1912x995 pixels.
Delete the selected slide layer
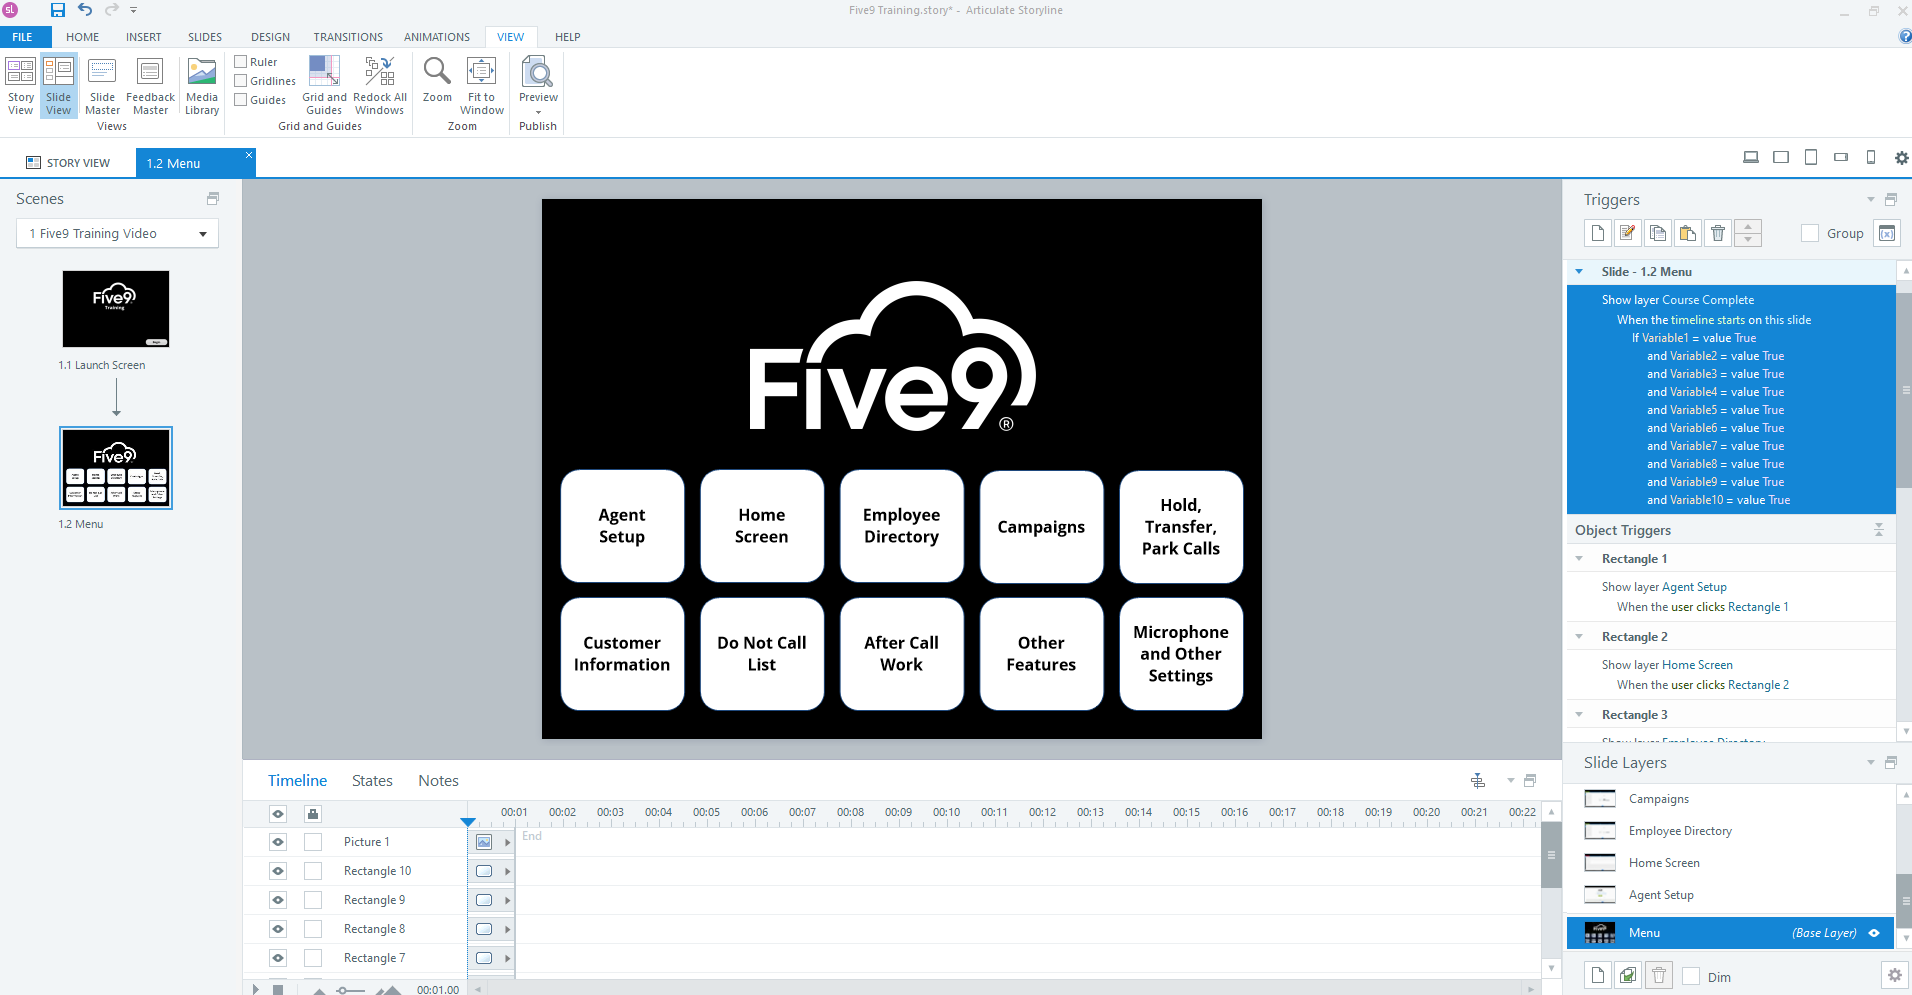1659,975
